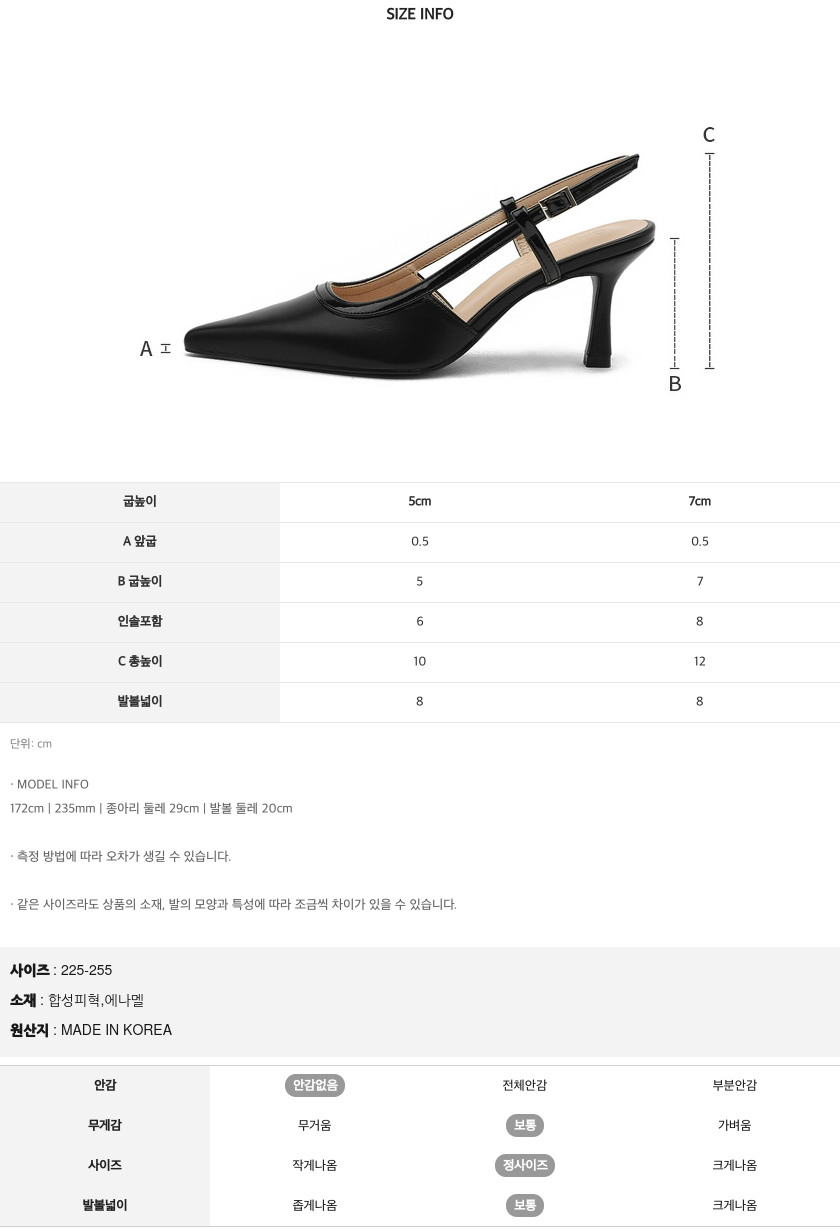
Task: Select the 보통 badge in 무게감 row
Action: point(525,1125)
